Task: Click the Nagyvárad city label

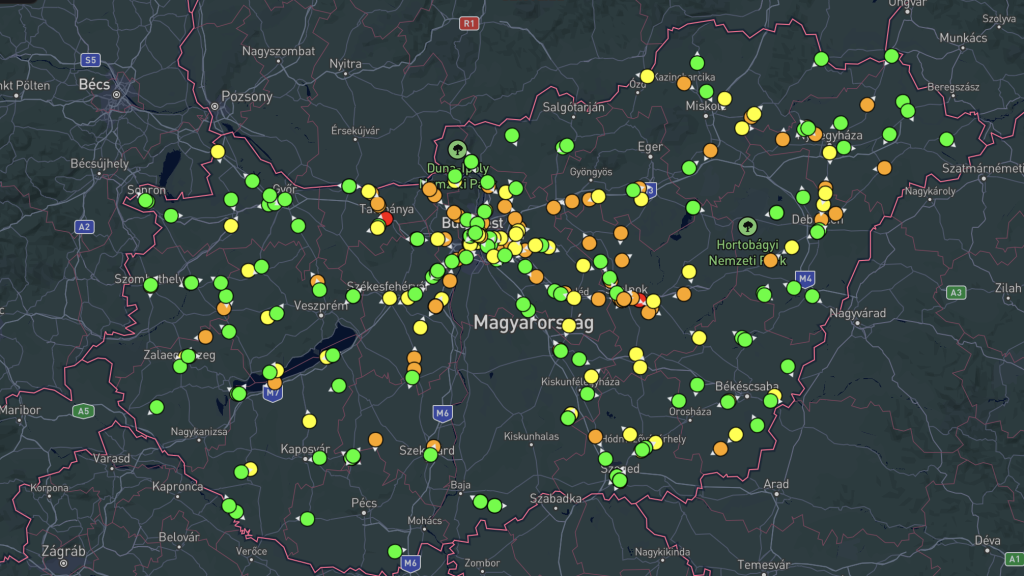Action: (x=859, y=314)
